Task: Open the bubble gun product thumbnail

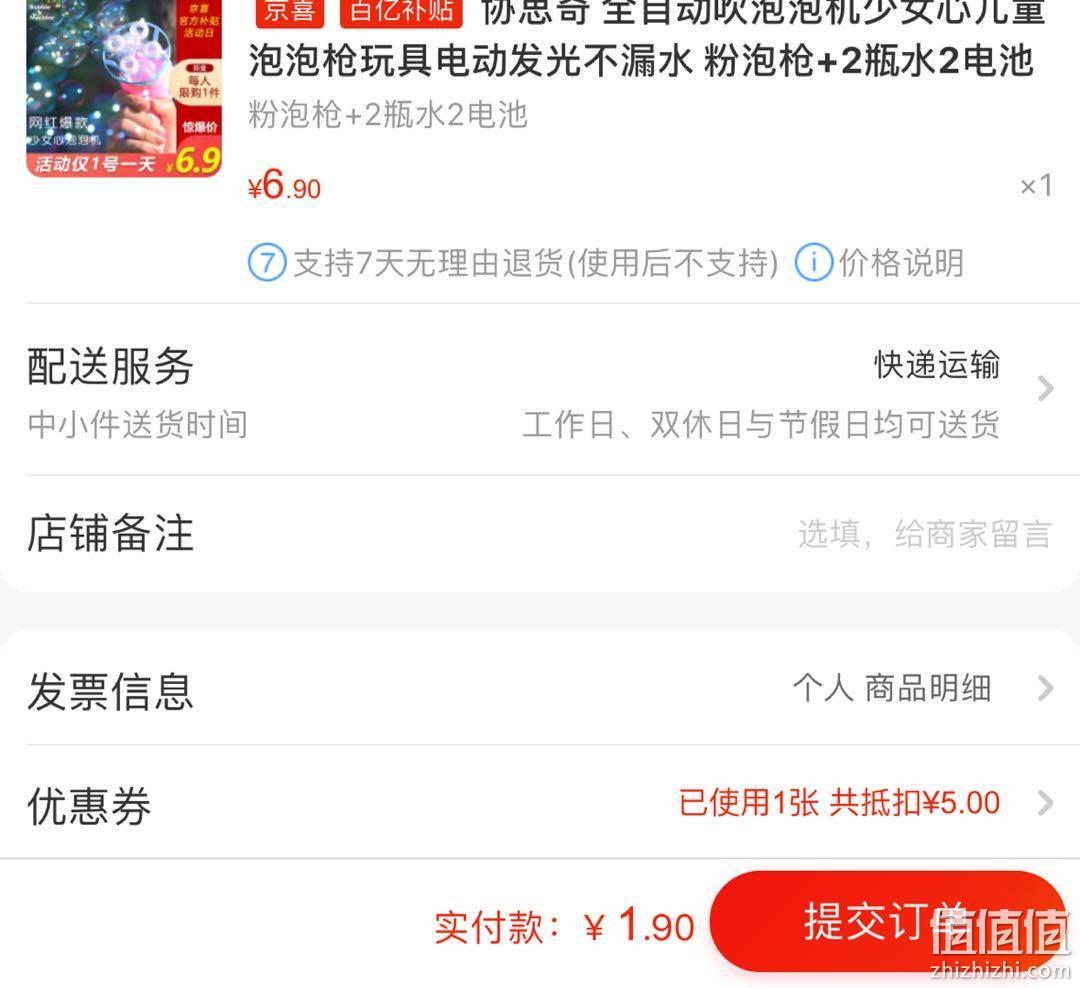Action: click(x=124, y=88)
